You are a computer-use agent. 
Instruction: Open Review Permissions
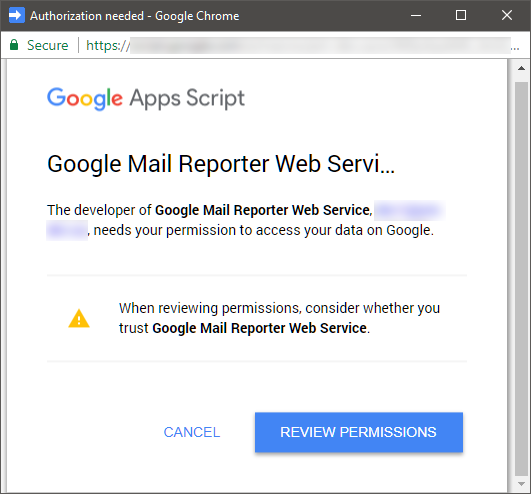click(x=359, y=432)
